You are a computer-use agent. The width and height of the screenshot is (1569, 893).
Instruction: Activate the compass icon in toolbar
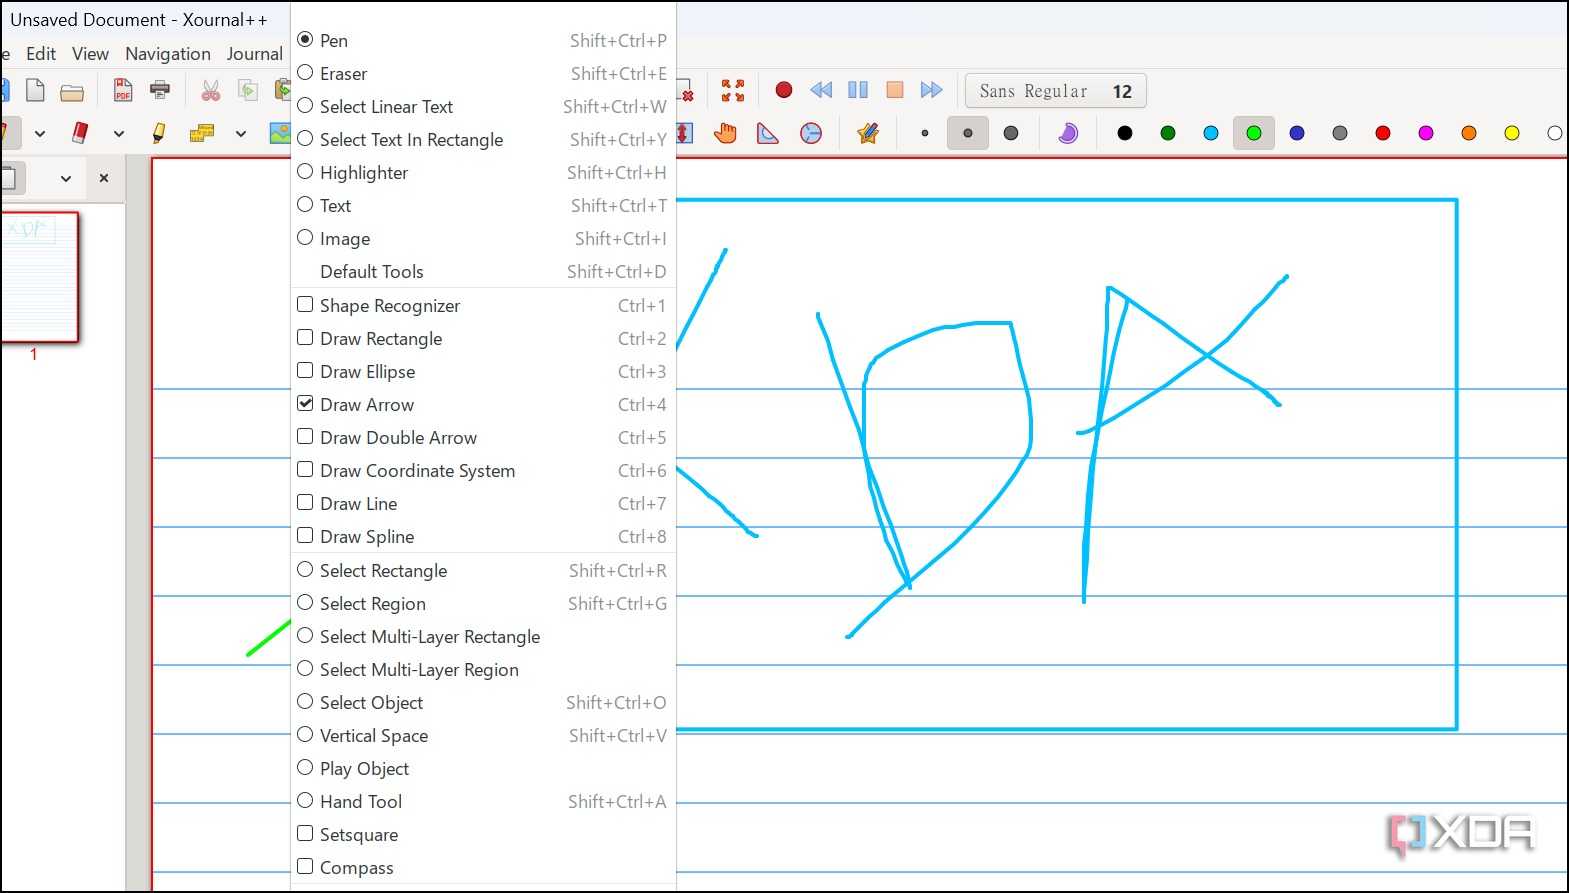point(811,133)
